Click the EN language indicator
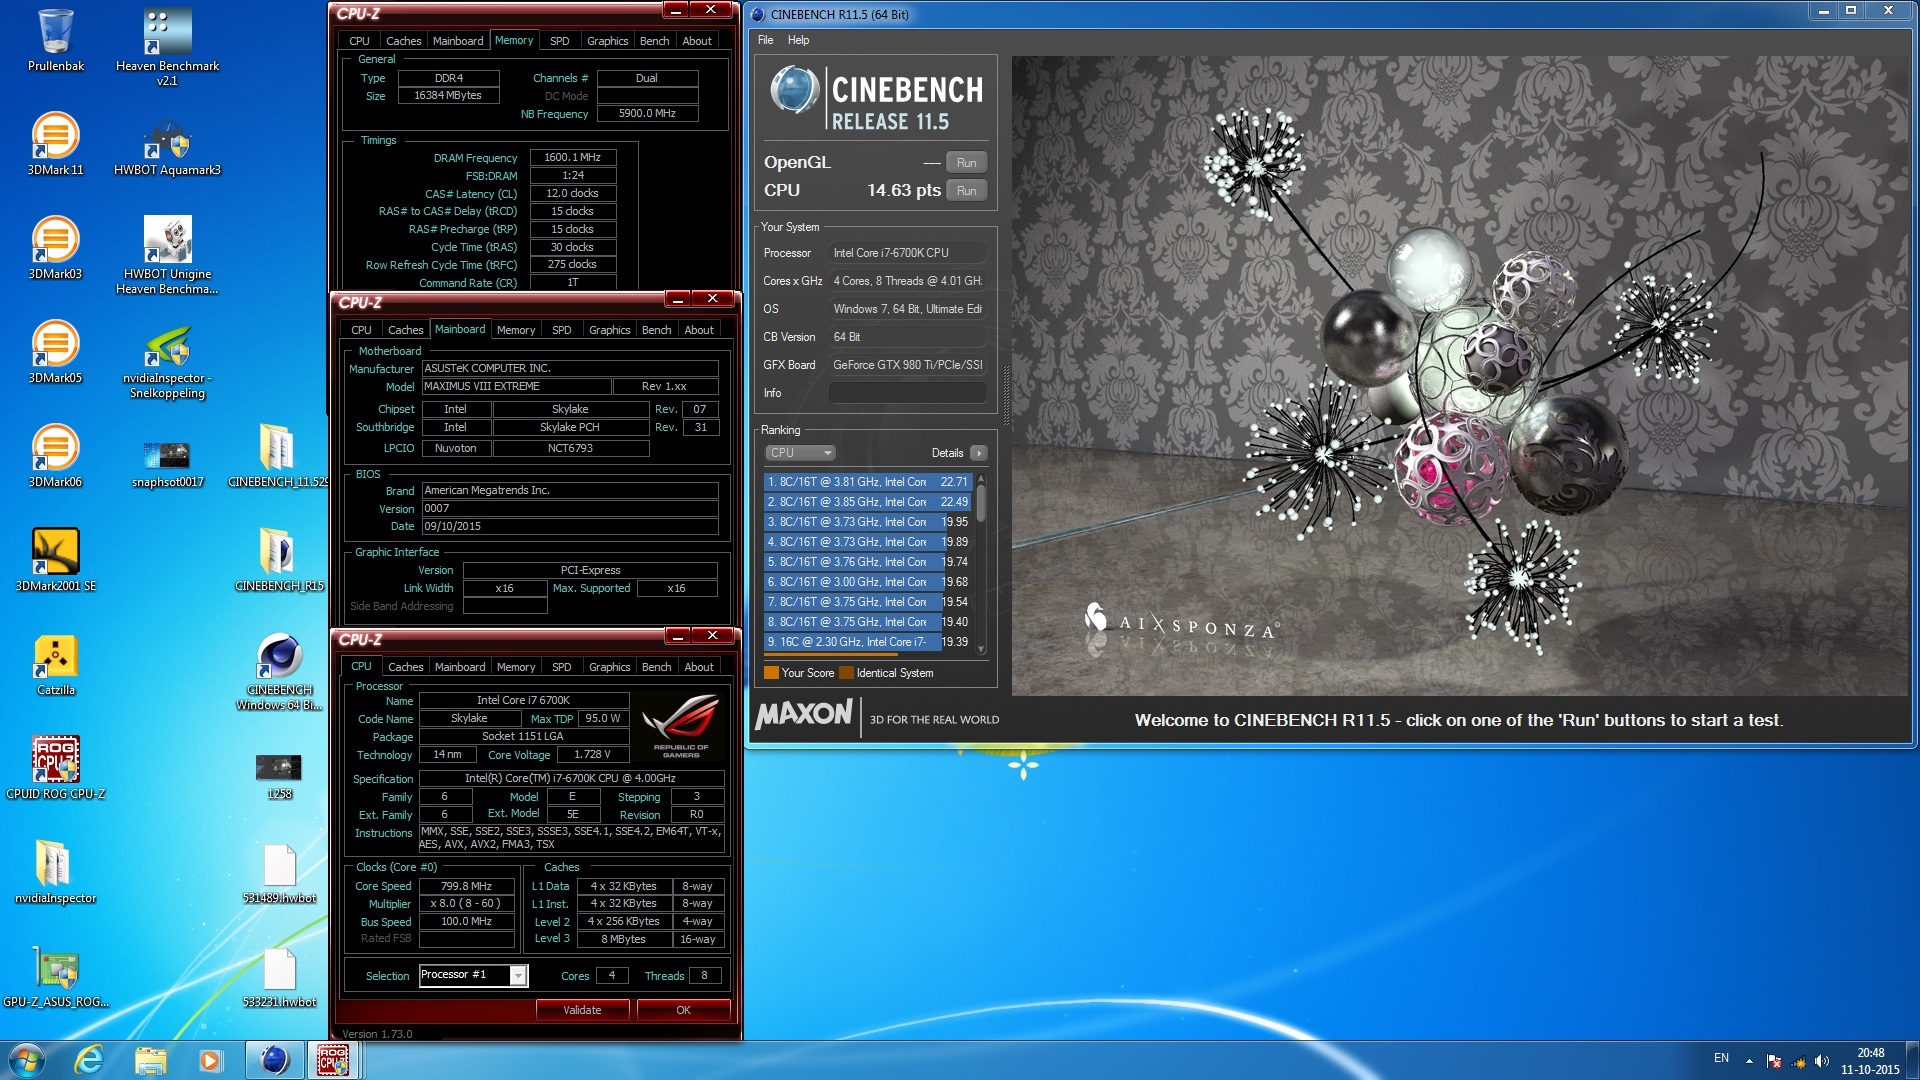Viewport: 1920px width, 1080px height. [1721, 1058]
